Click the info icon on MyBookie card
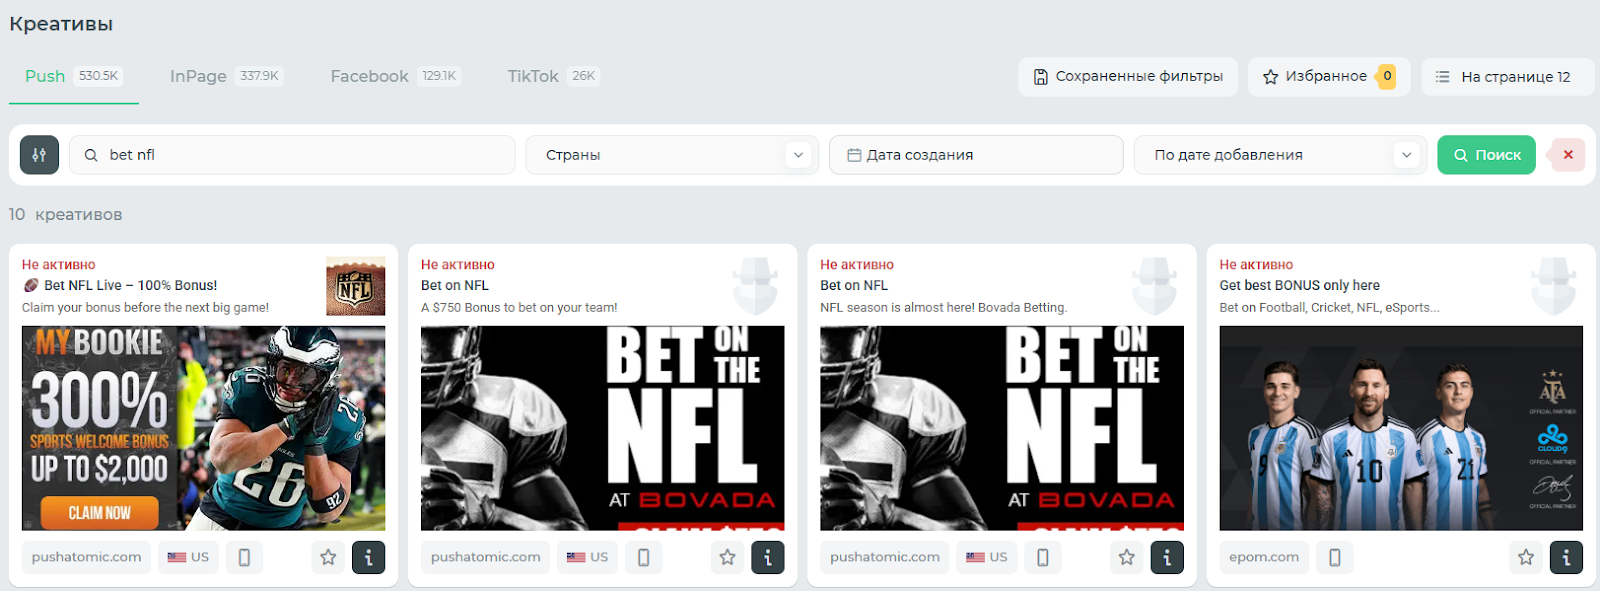This screenshot has width=1600, height=591. click(368, 557)
